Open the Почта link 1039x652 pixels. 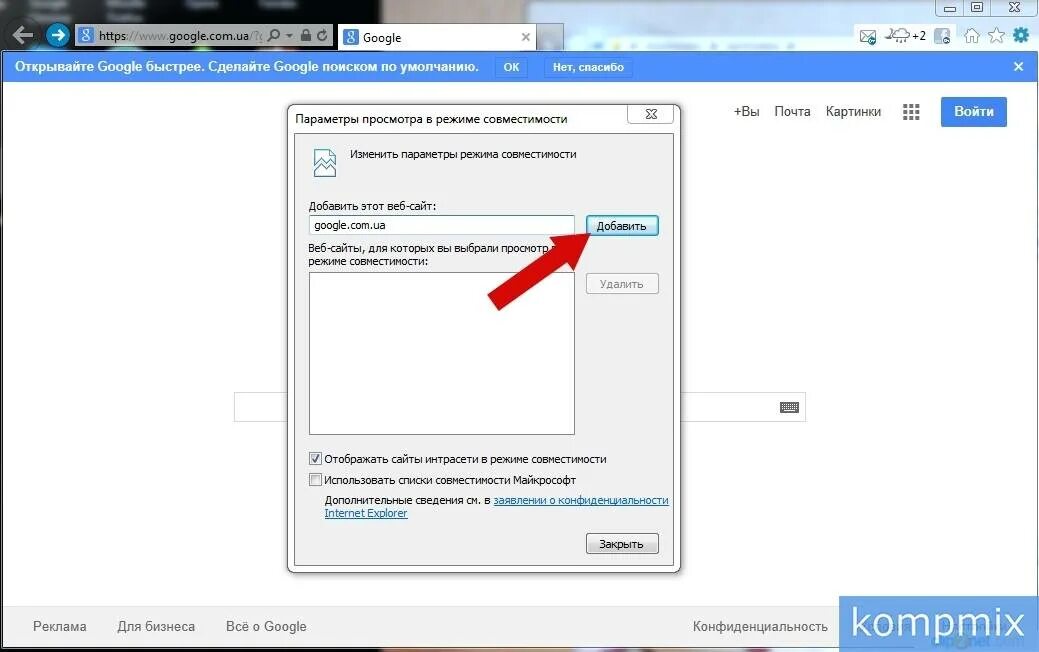click(x=793, y=111)
